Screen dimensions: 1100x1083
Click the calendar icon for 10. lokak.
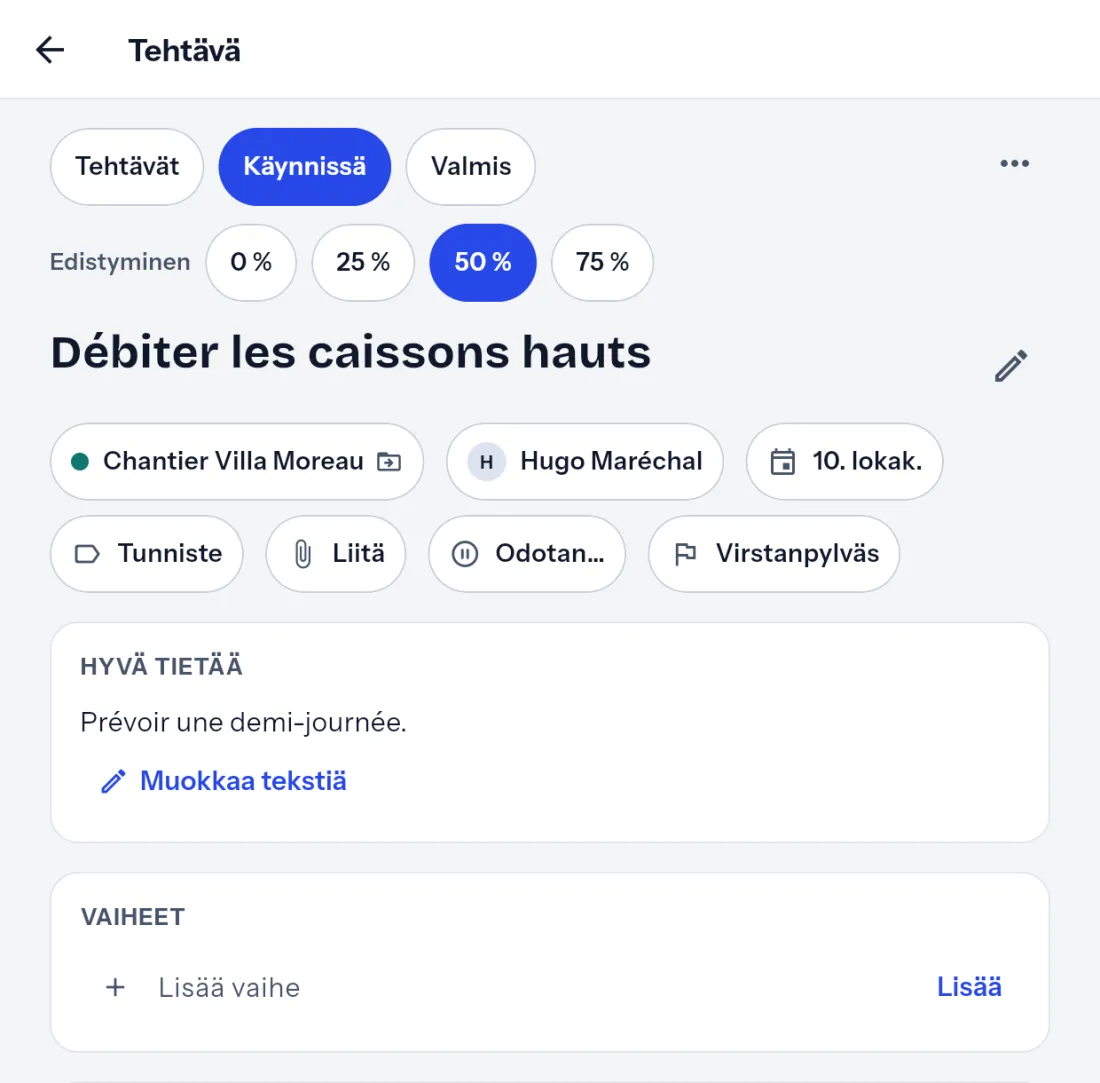(783, 462)
